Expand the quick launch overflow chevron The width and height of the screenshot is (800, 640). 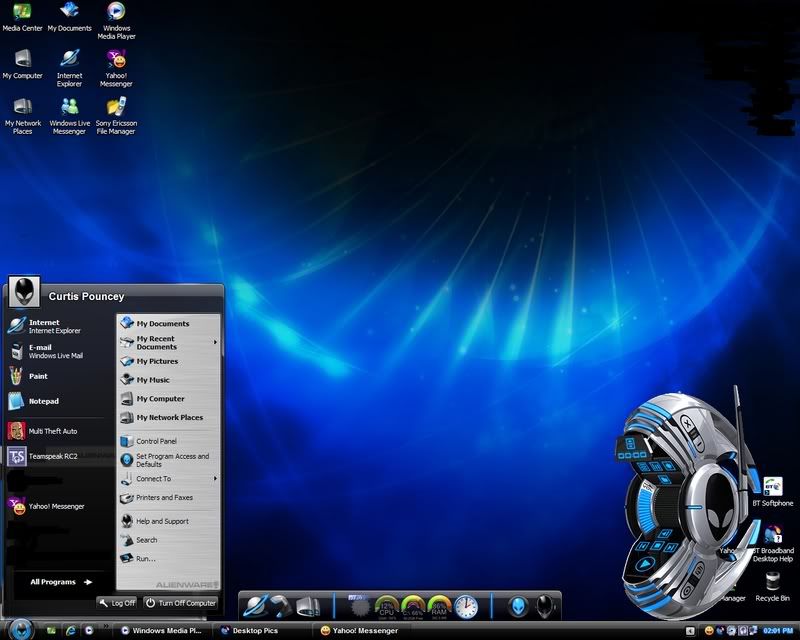[106, 626]
